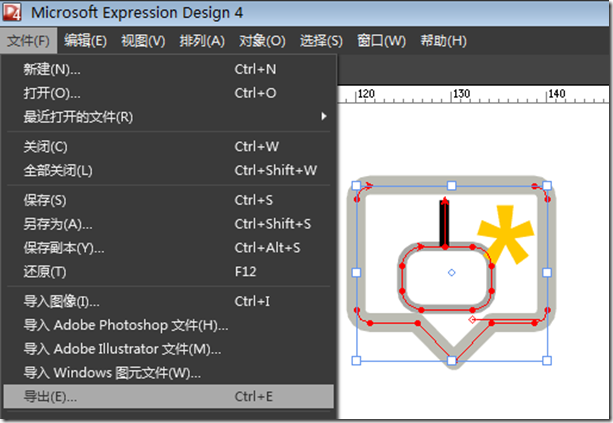Click the right-middle selection handle
Screen dimensions: 613x423
547,272
